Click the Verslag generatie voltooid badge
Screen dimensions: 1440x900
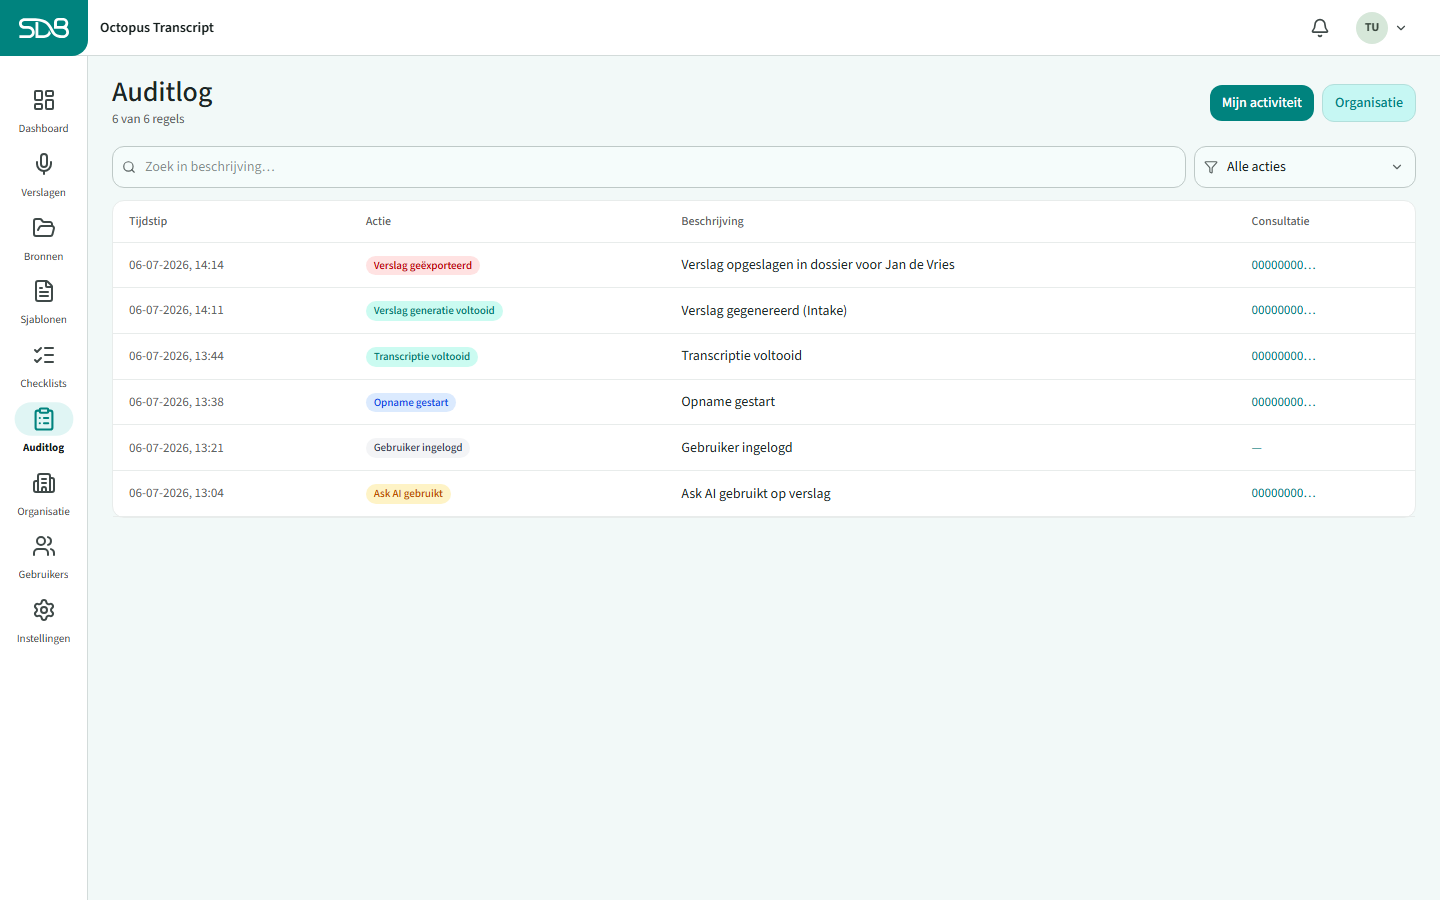(x=434, y=310)
